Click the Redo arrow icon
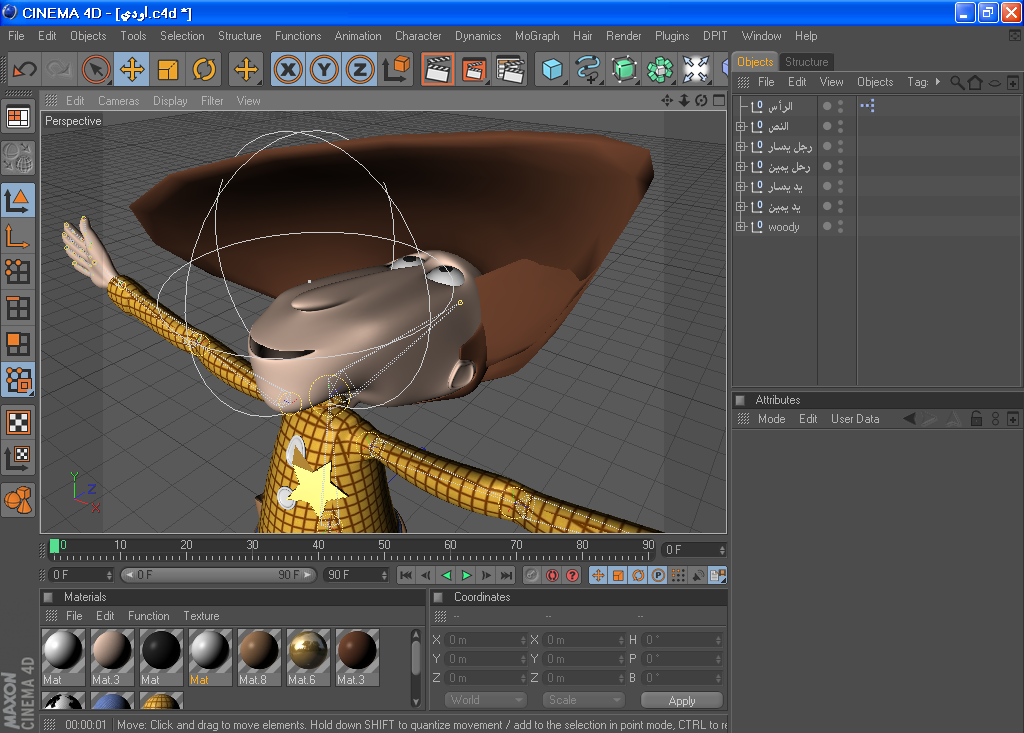Screen dimensions: 1024x733 click(60, 69)
